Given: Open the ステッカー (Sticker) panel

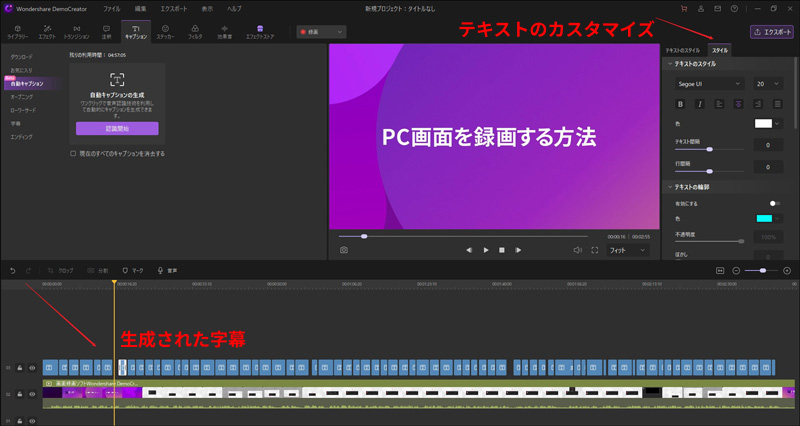Looking at the screenshot, I should [x=165, y=32].
